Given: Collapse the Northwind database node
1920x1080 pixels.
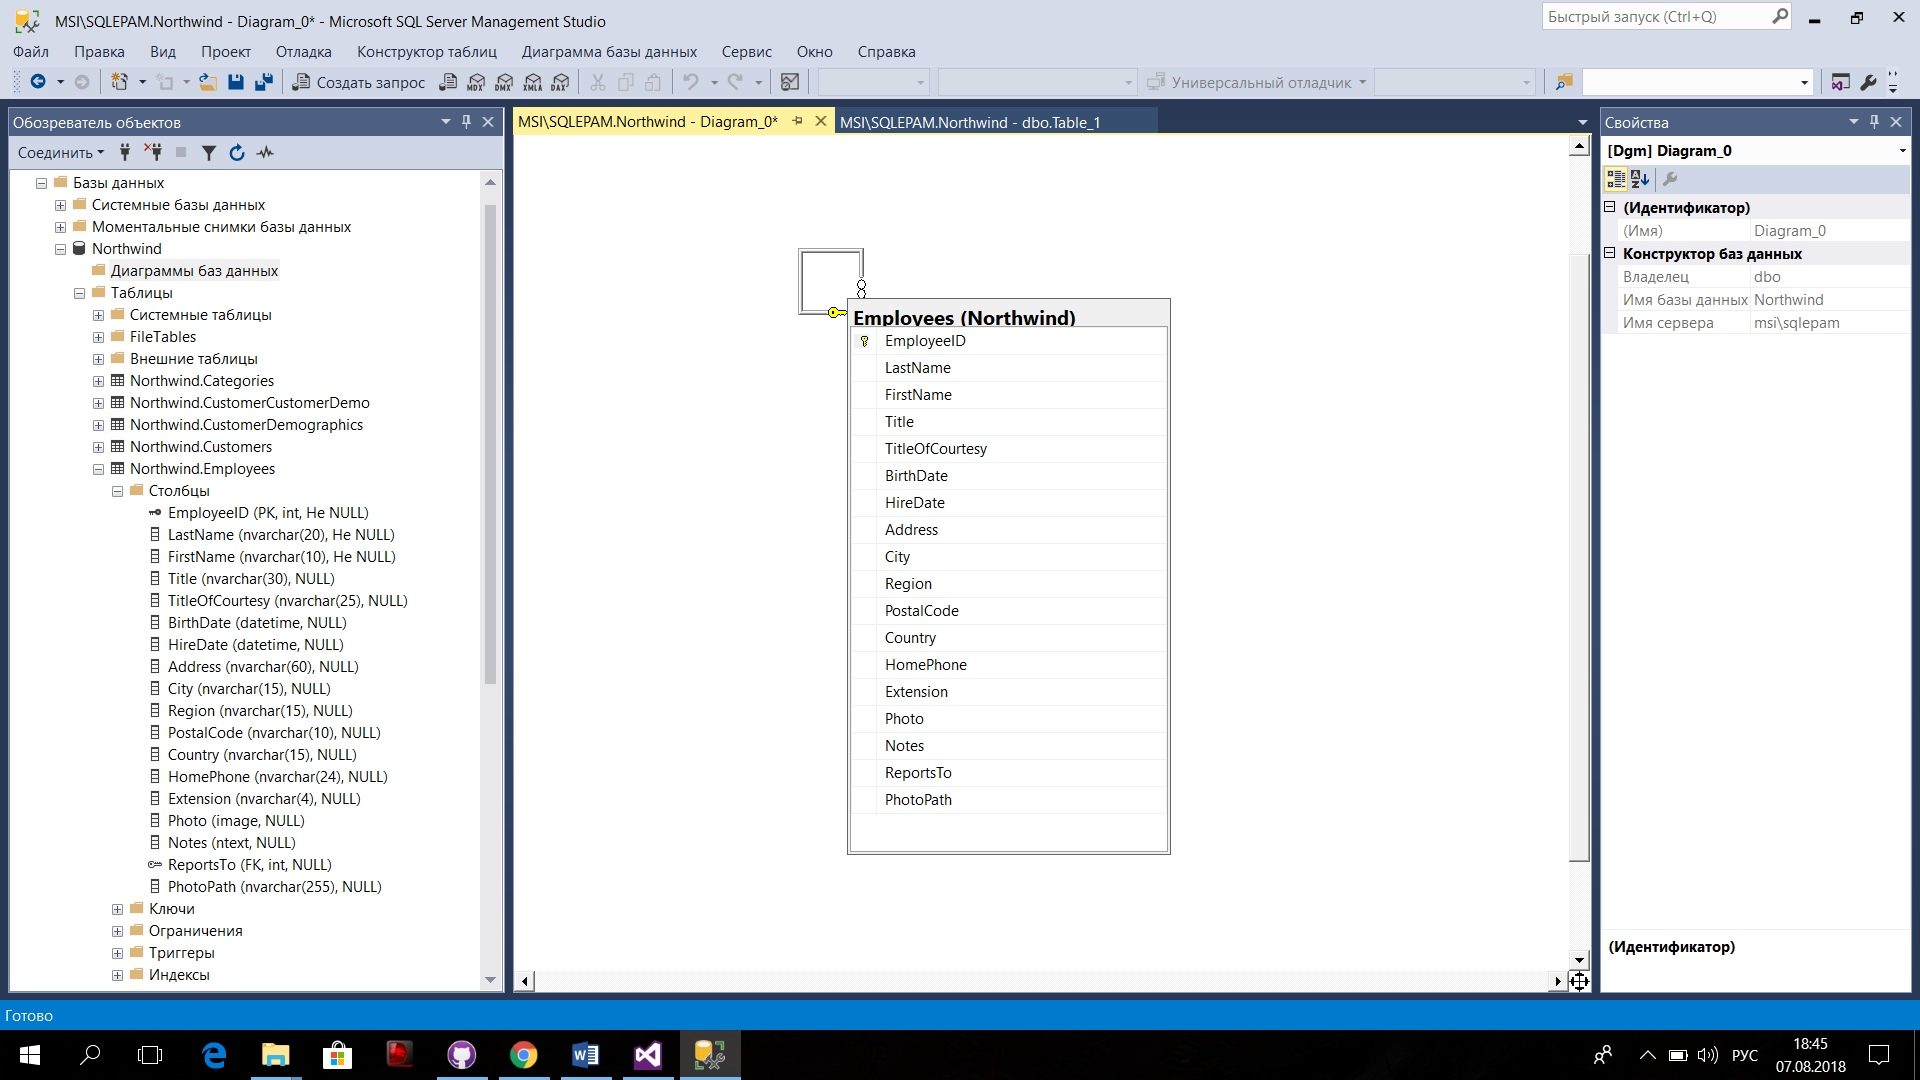Looking at the screenshot, I should click(x=60, y=249).
